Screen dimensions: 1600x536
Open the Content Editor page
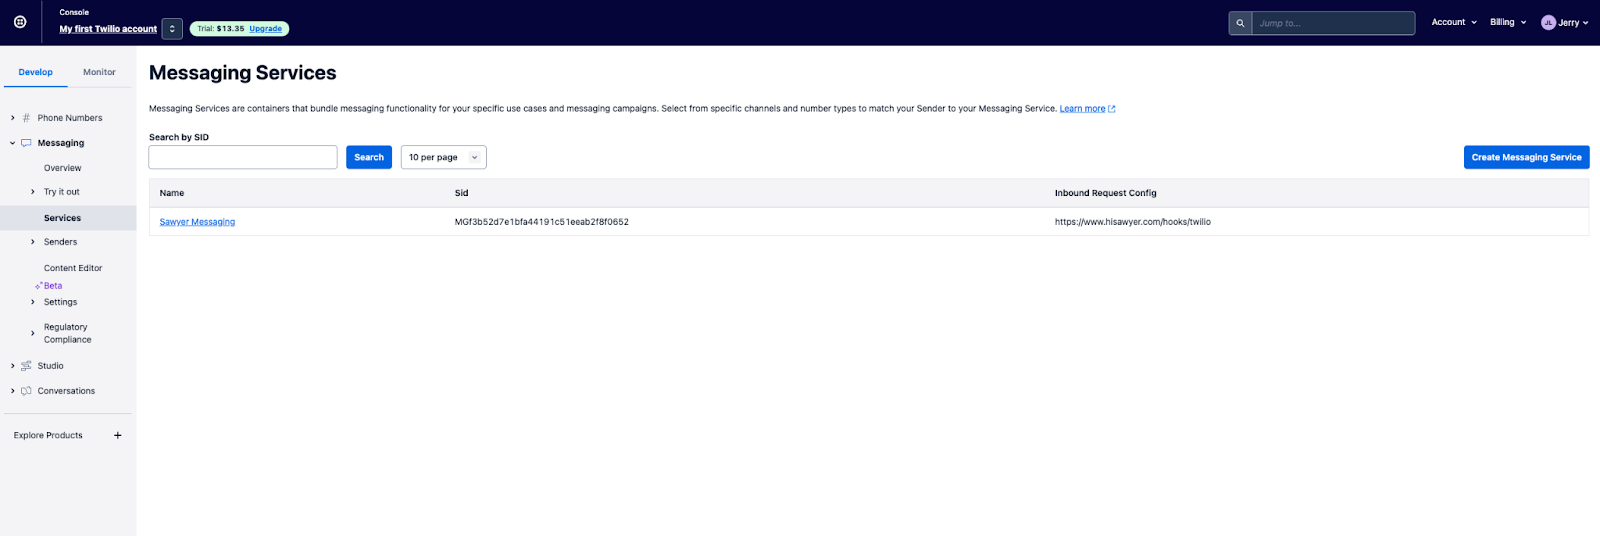(x=73, y=268)
